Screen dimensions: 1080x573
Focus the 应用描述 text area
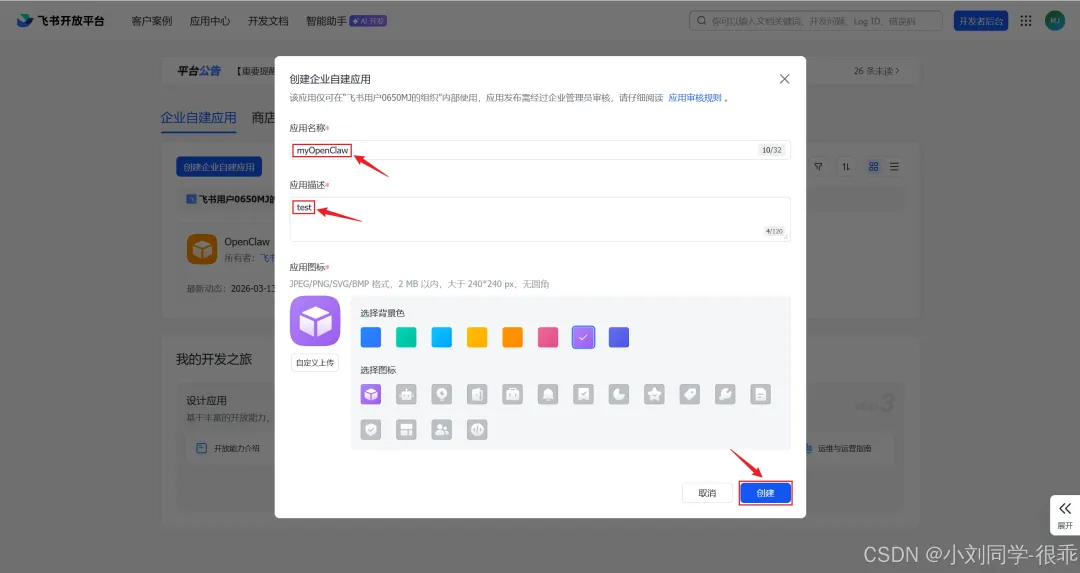click(540, 219)
